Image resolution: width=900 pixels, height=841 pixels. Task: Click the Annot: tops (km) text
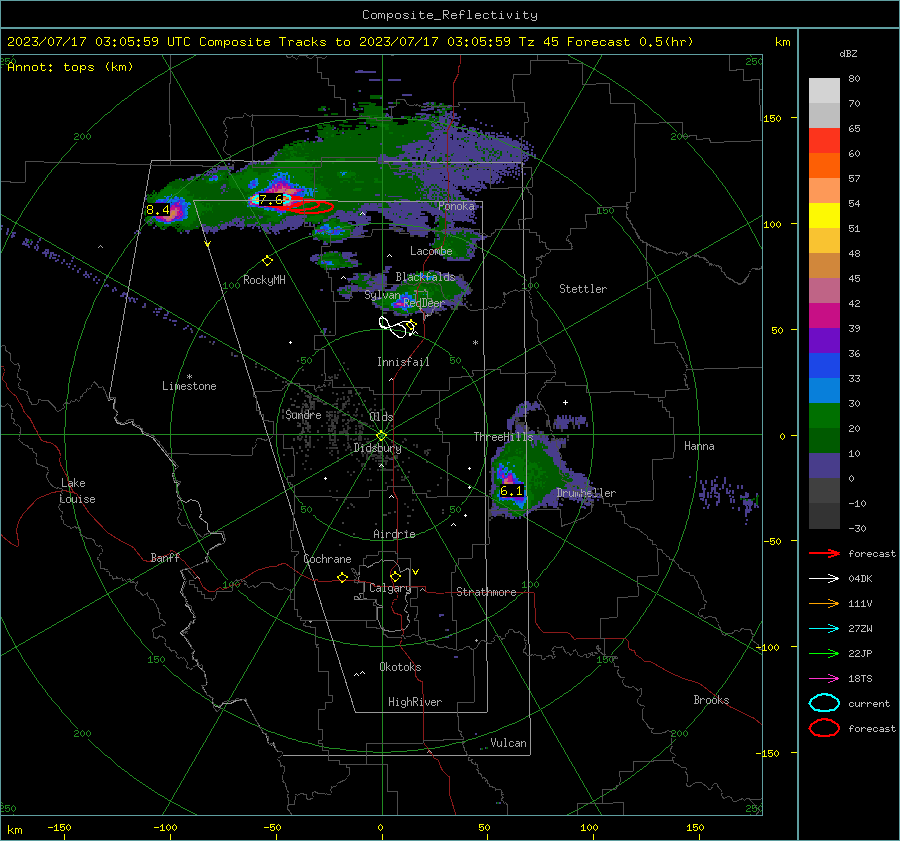[70, 67]
